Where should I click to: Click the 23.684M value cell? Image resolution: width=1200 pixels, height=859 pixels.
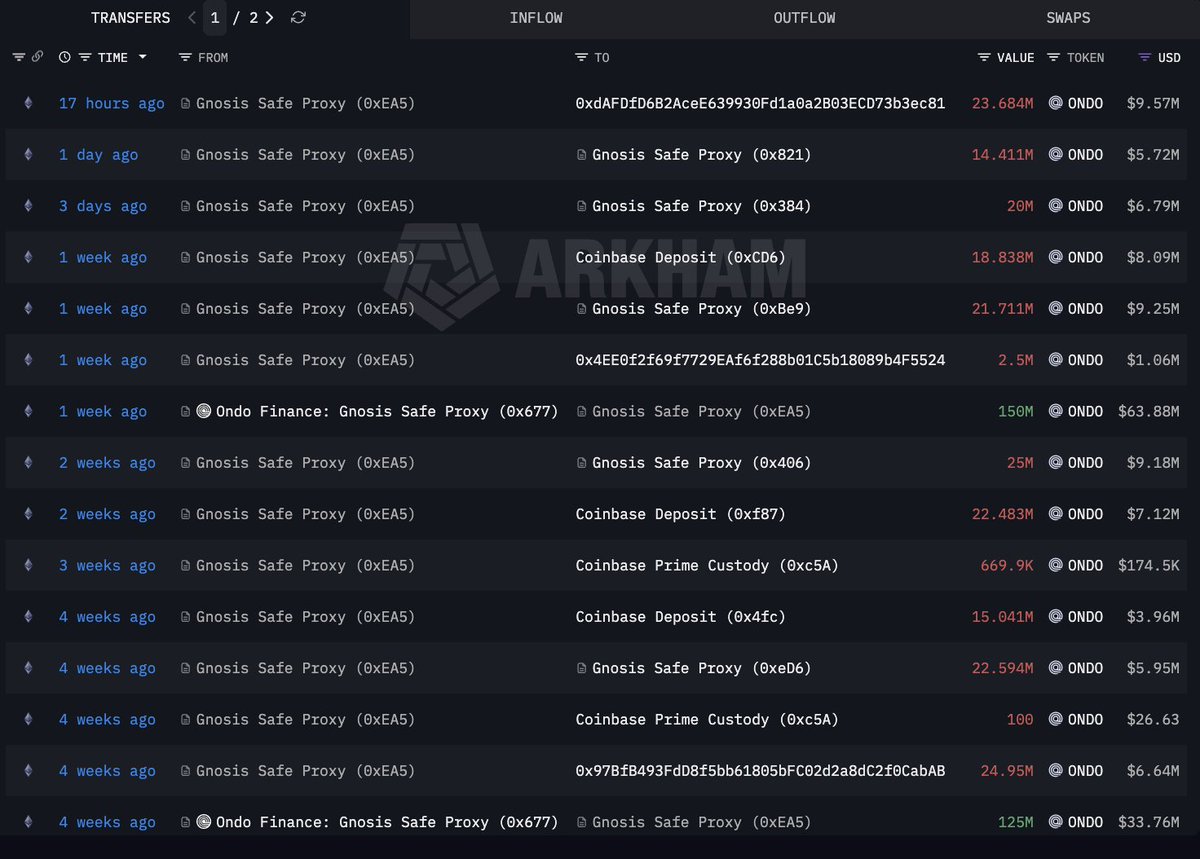(x=1002, y=103)
